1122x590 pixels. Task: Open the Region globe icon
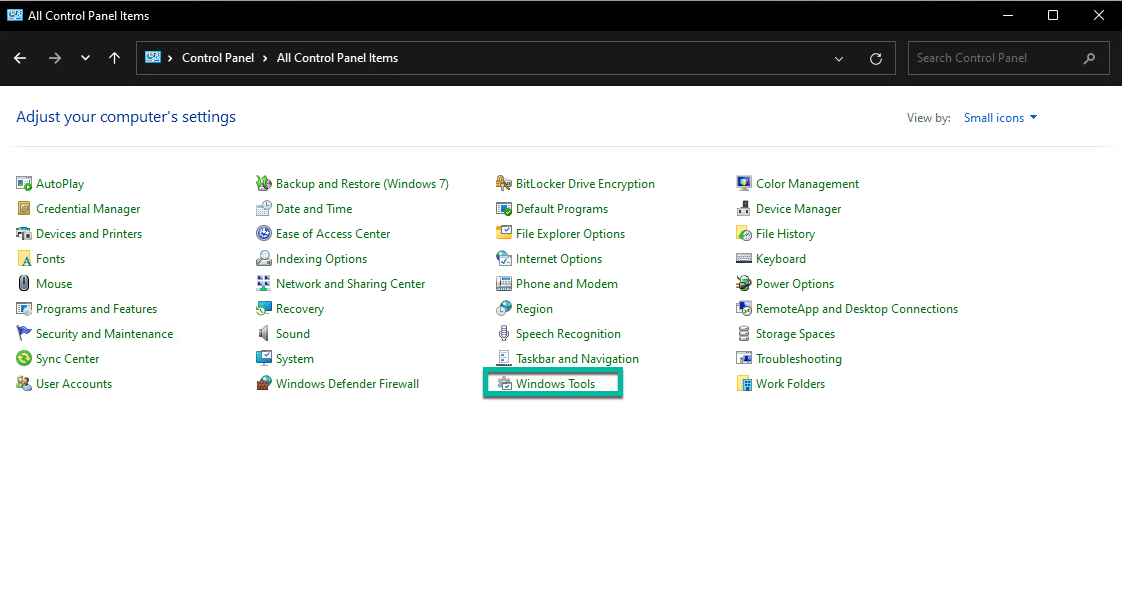pos(504,309)
